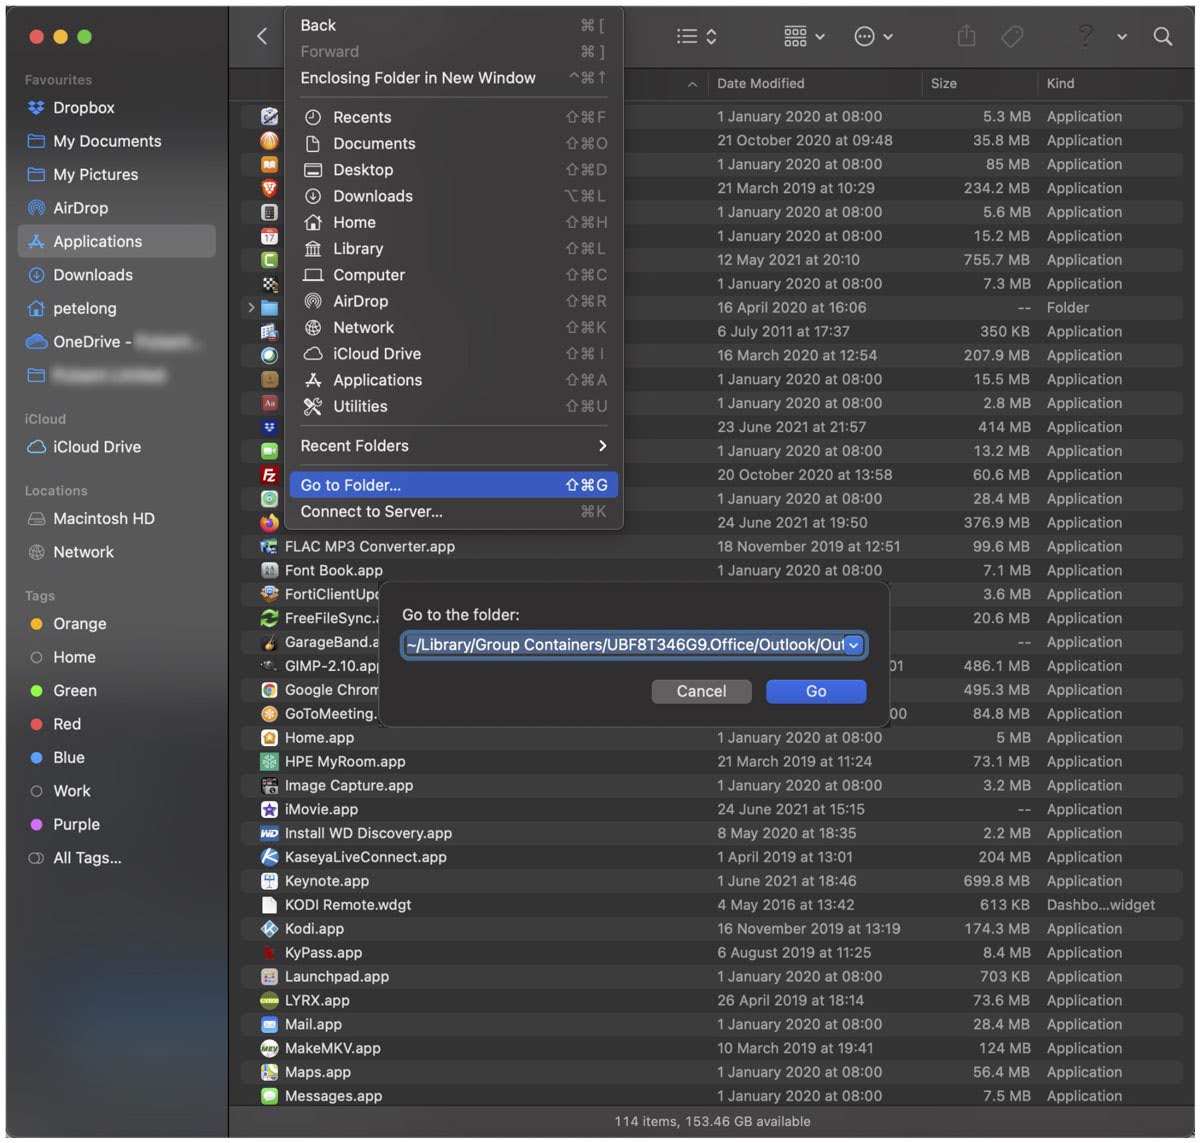
Task: Sort by the Size column
Action: pos(980,83)
